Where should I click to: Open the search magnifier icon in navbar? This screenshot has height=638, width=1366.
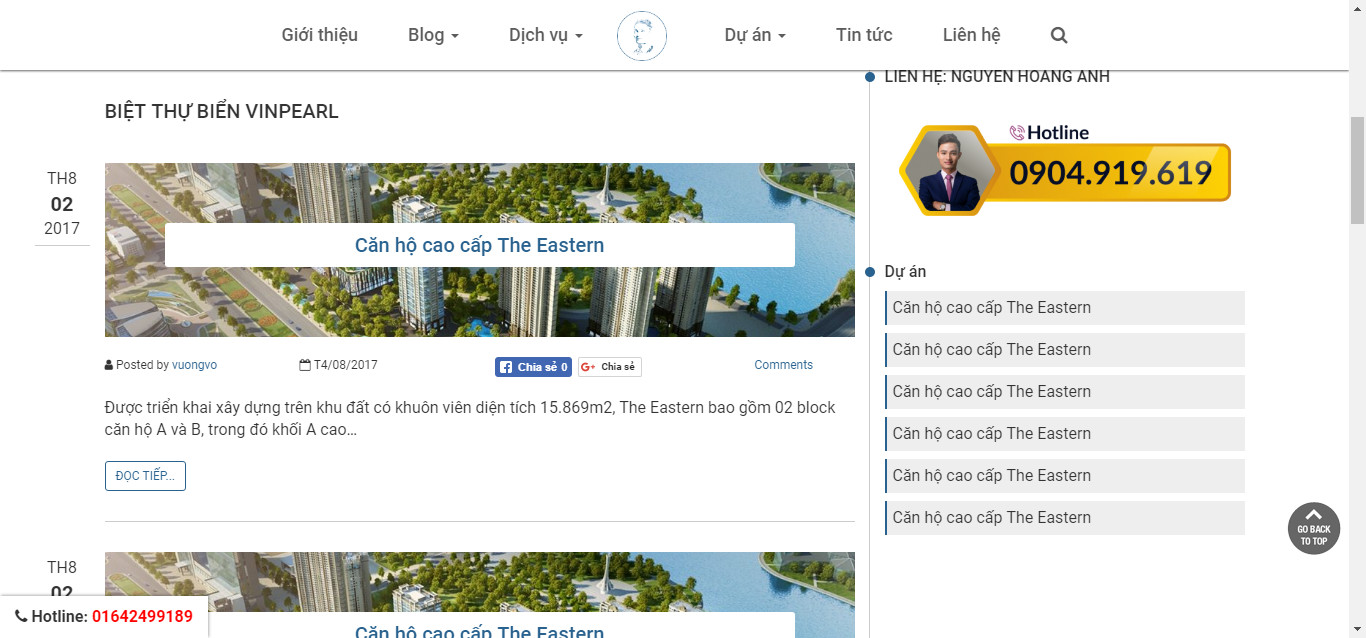tap(1059, 35)
